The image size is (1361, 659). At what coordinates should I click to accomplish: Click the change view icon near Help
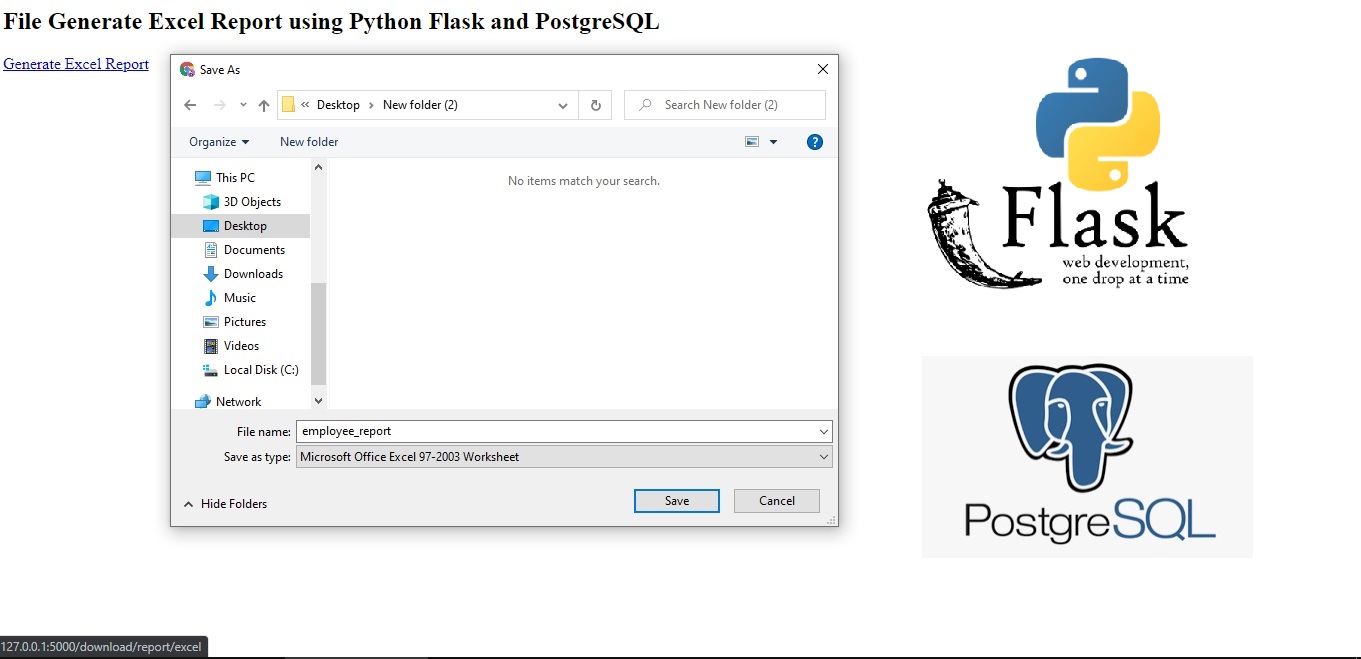[753, 141]
